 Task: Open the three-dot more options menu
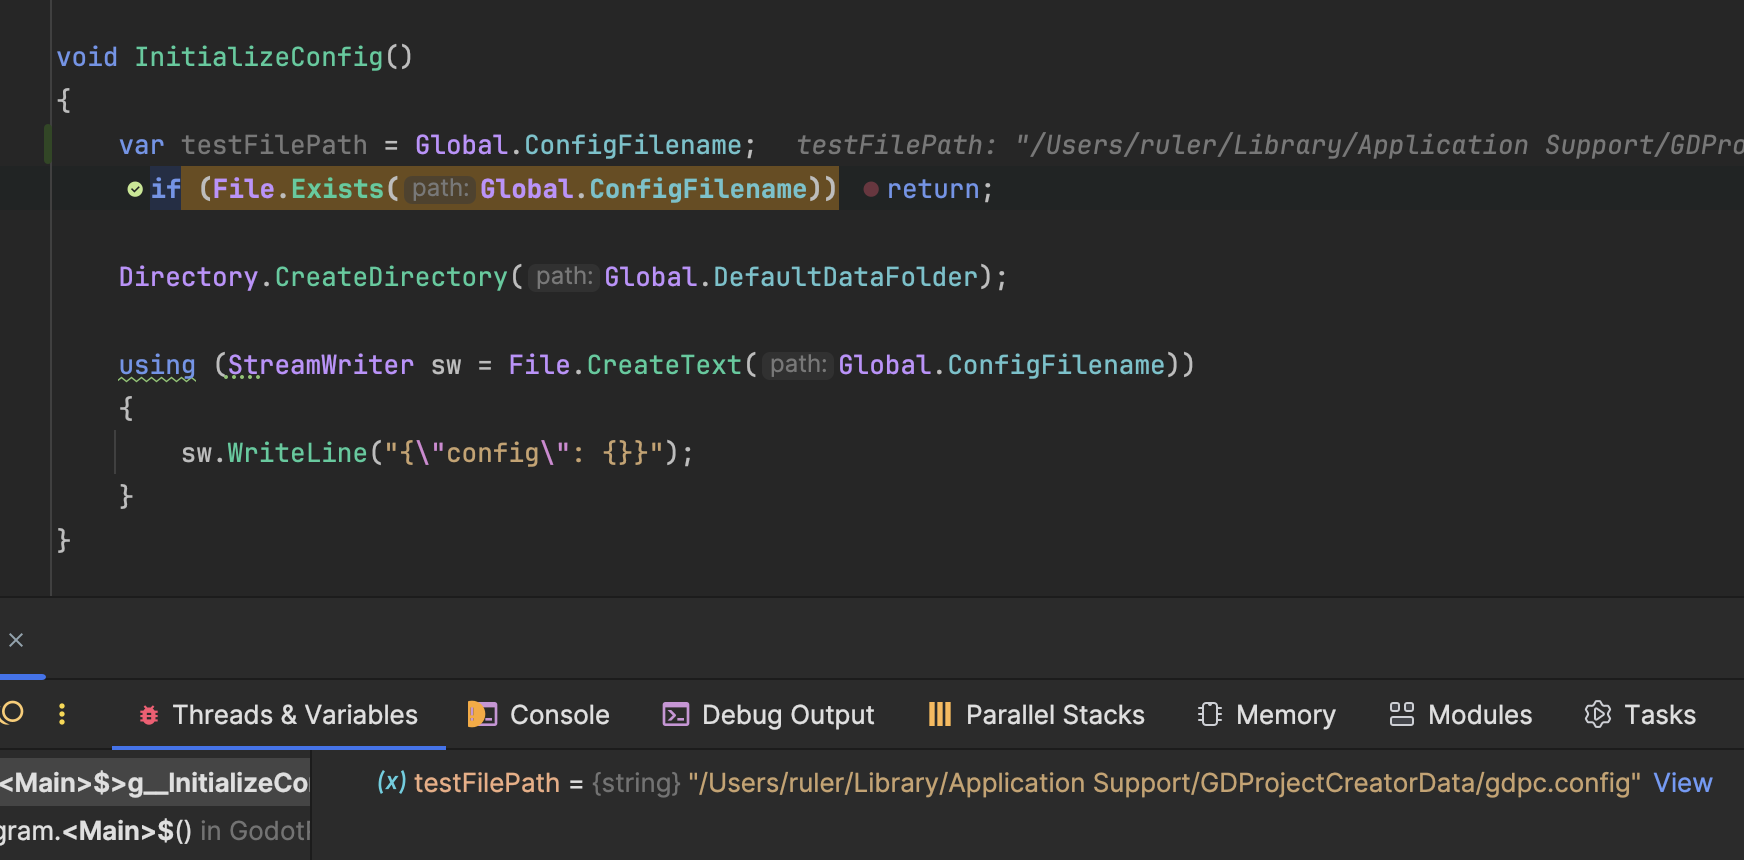click(x=62, y=714)
